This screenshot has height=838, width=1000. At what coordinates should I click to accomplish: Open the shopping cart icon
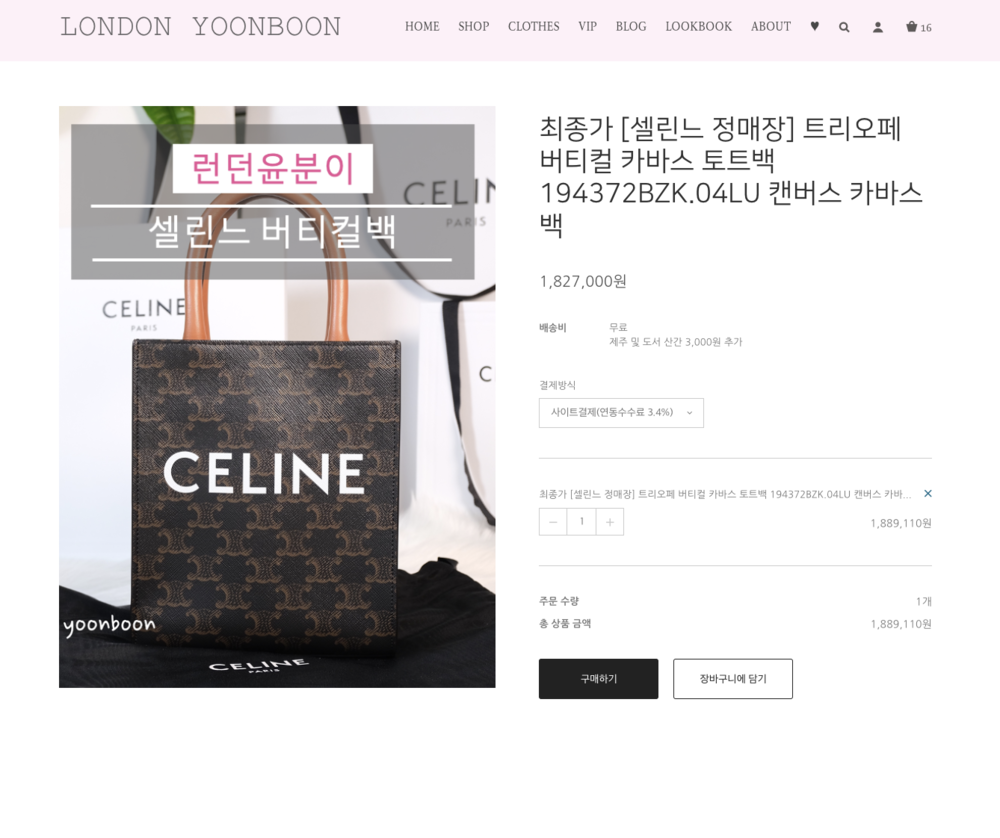click(918, 27)
